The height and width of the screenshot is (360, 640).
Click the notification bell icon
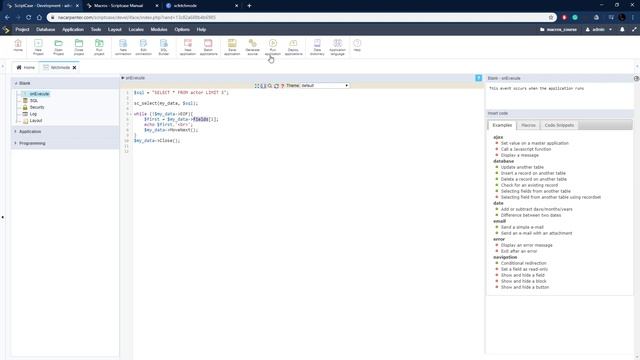[x=622, y=29]
